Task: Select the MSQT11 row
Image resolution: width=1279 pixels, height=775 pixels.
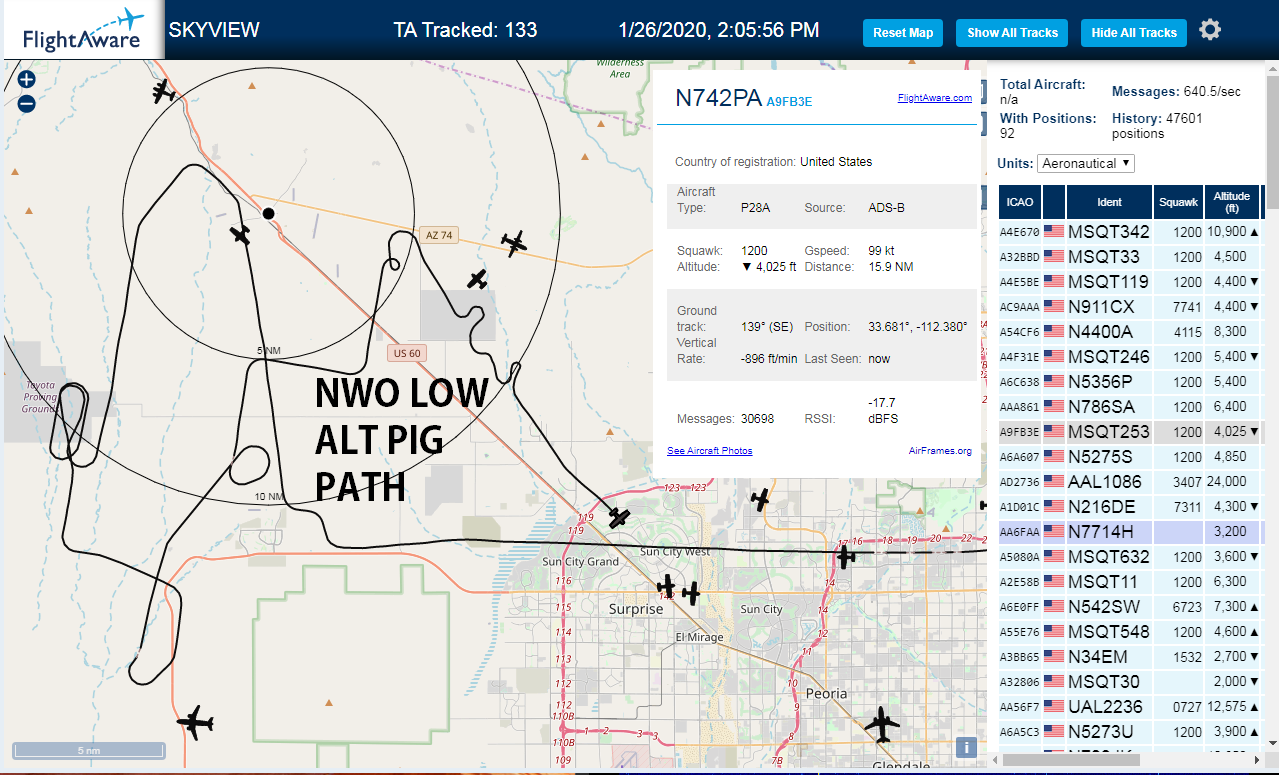Action: (1130, 582)
